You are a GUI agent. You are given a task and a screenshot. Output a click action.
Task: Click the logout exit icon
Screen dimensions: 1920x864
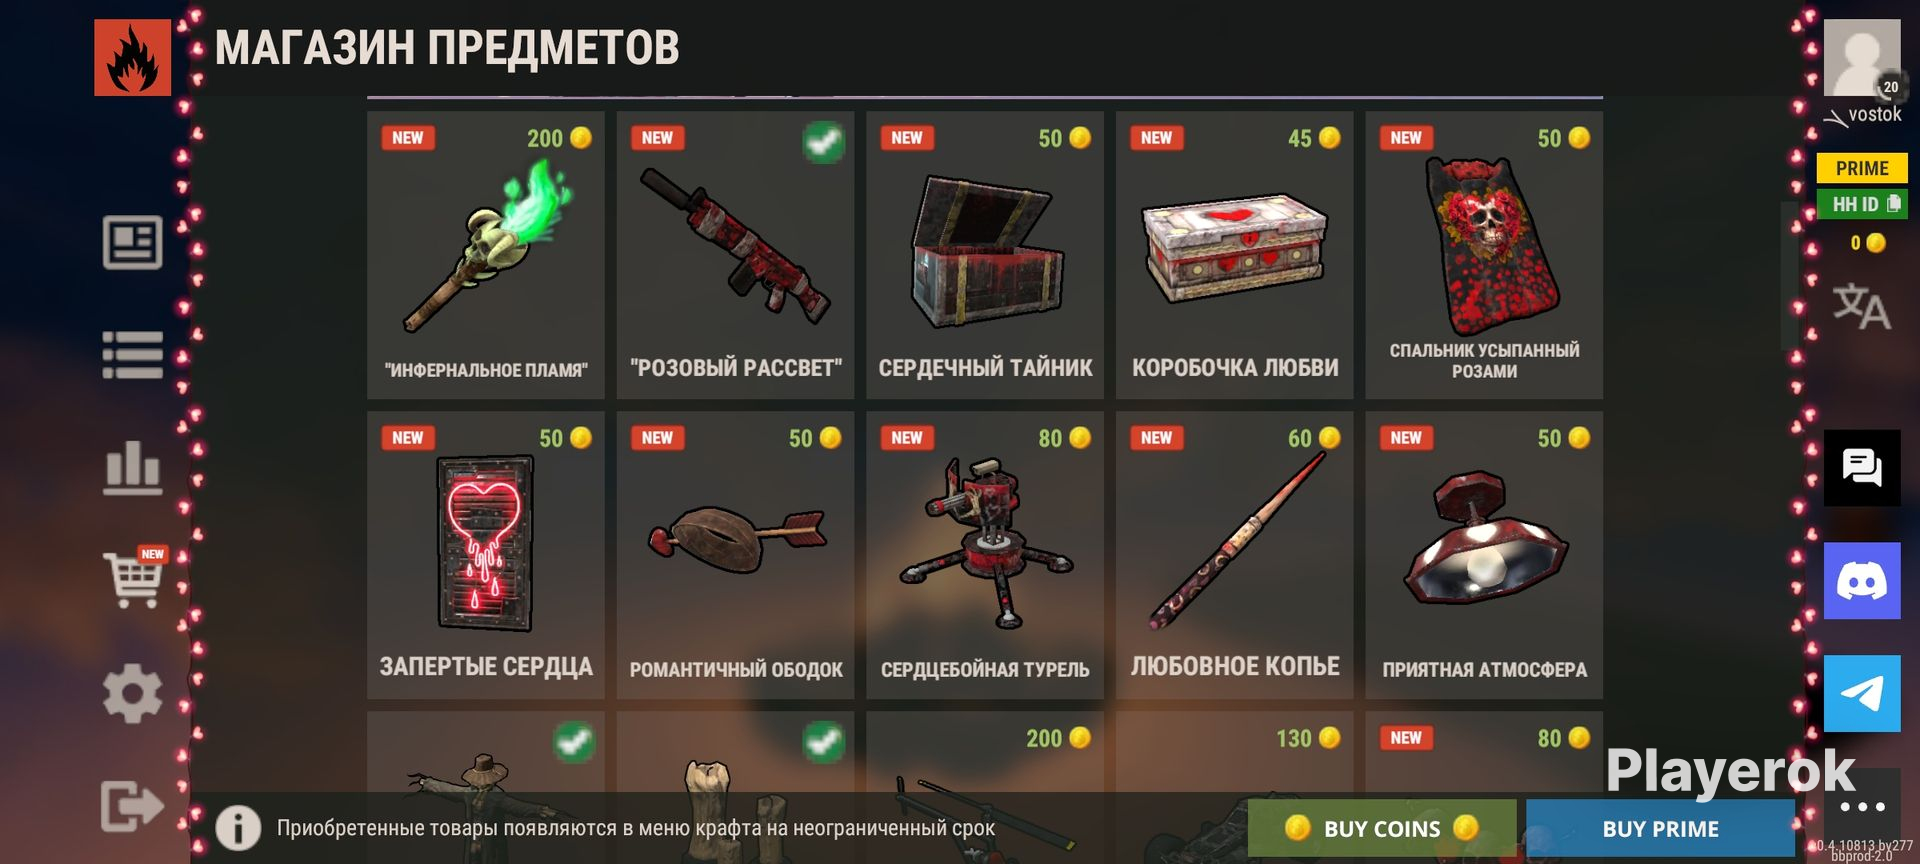coord(132,806)
